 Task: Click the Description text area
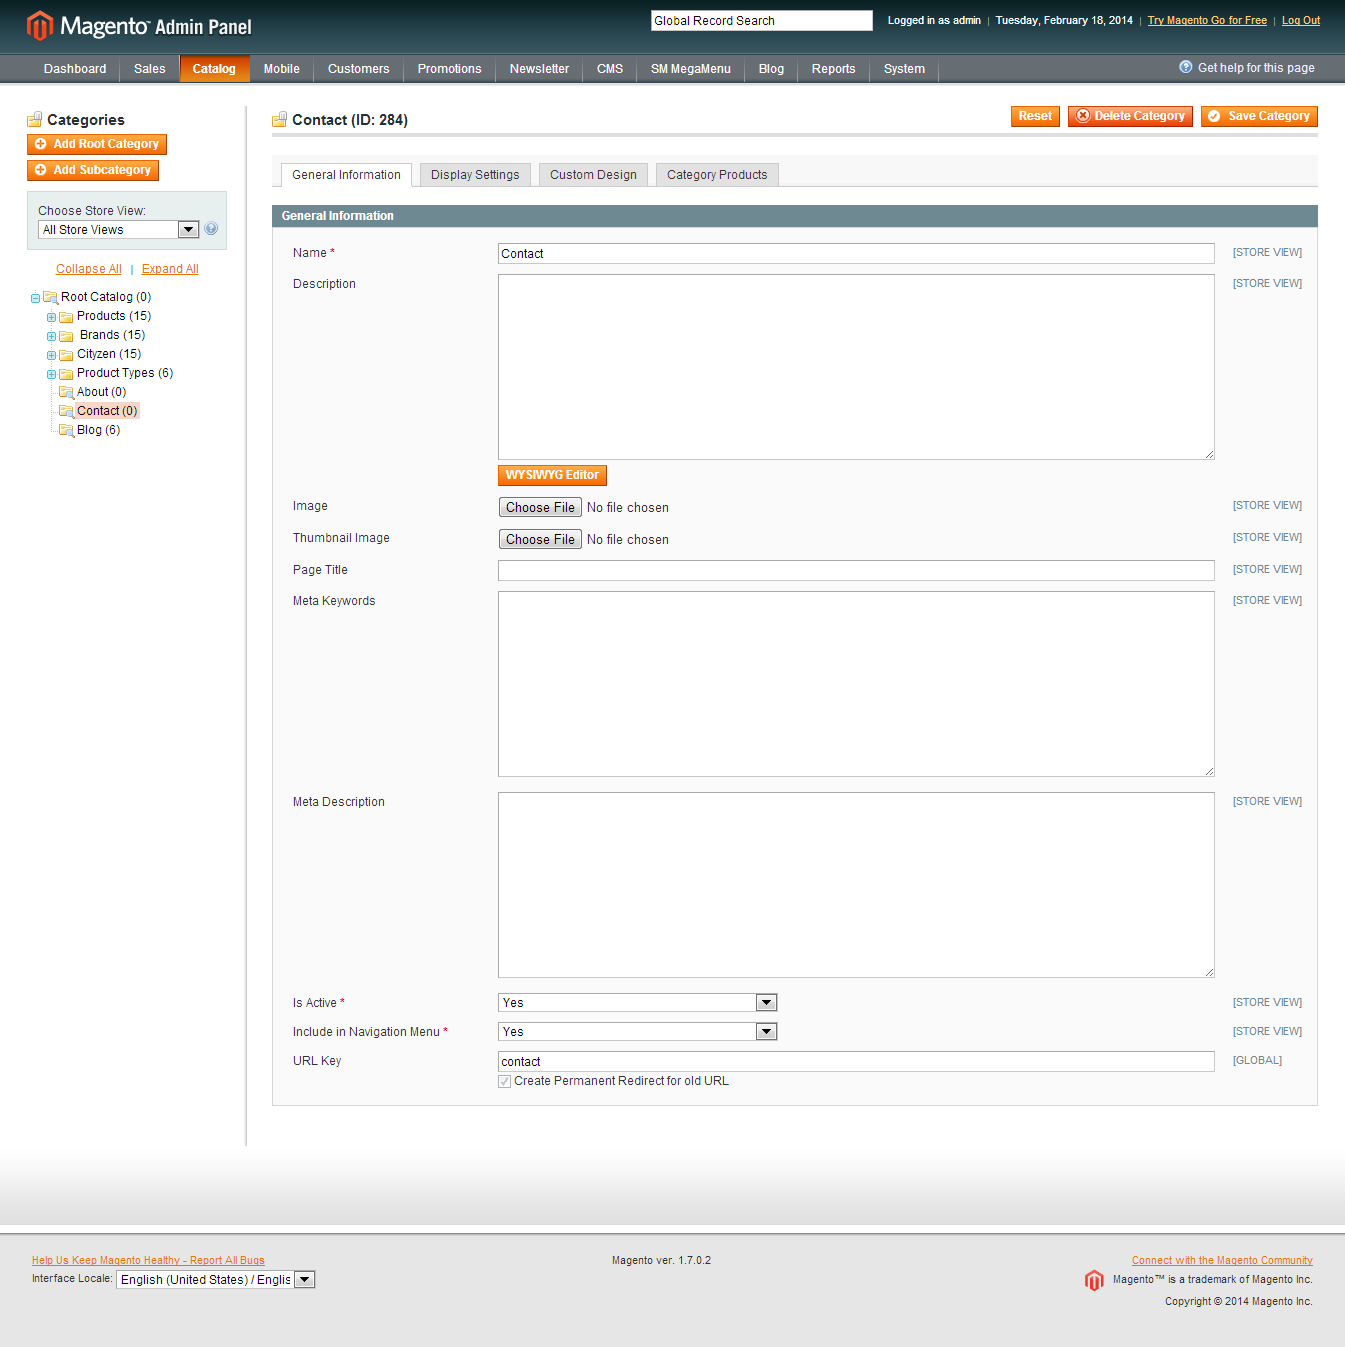(856, 367)
